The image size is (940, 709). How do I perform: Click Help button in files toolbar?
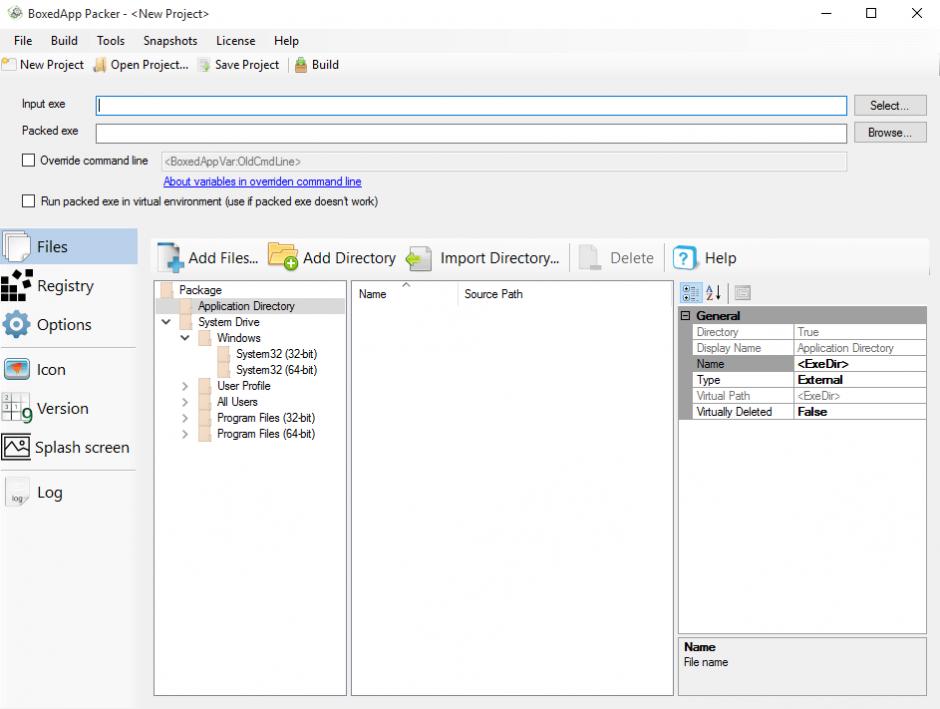(704, 258)
